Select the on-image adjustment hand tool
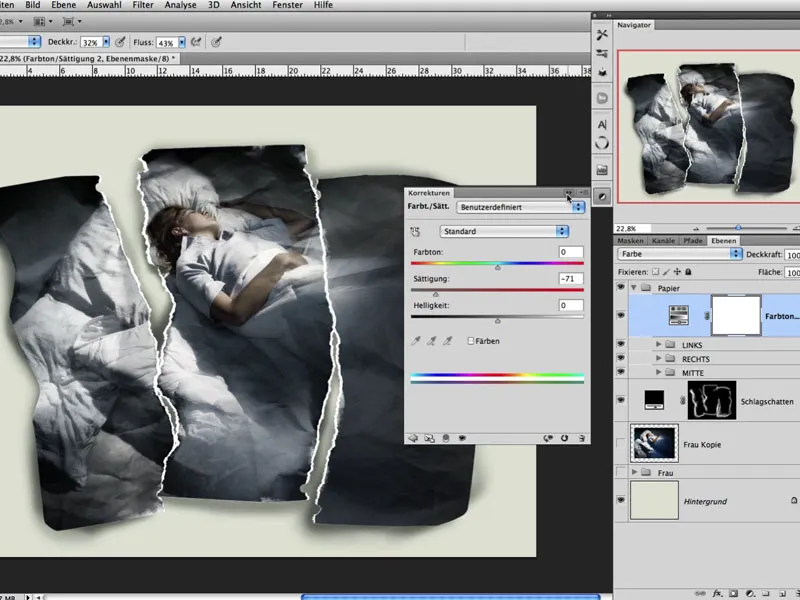The height and width of the screenshot is (600, 800). coord(415,232)
